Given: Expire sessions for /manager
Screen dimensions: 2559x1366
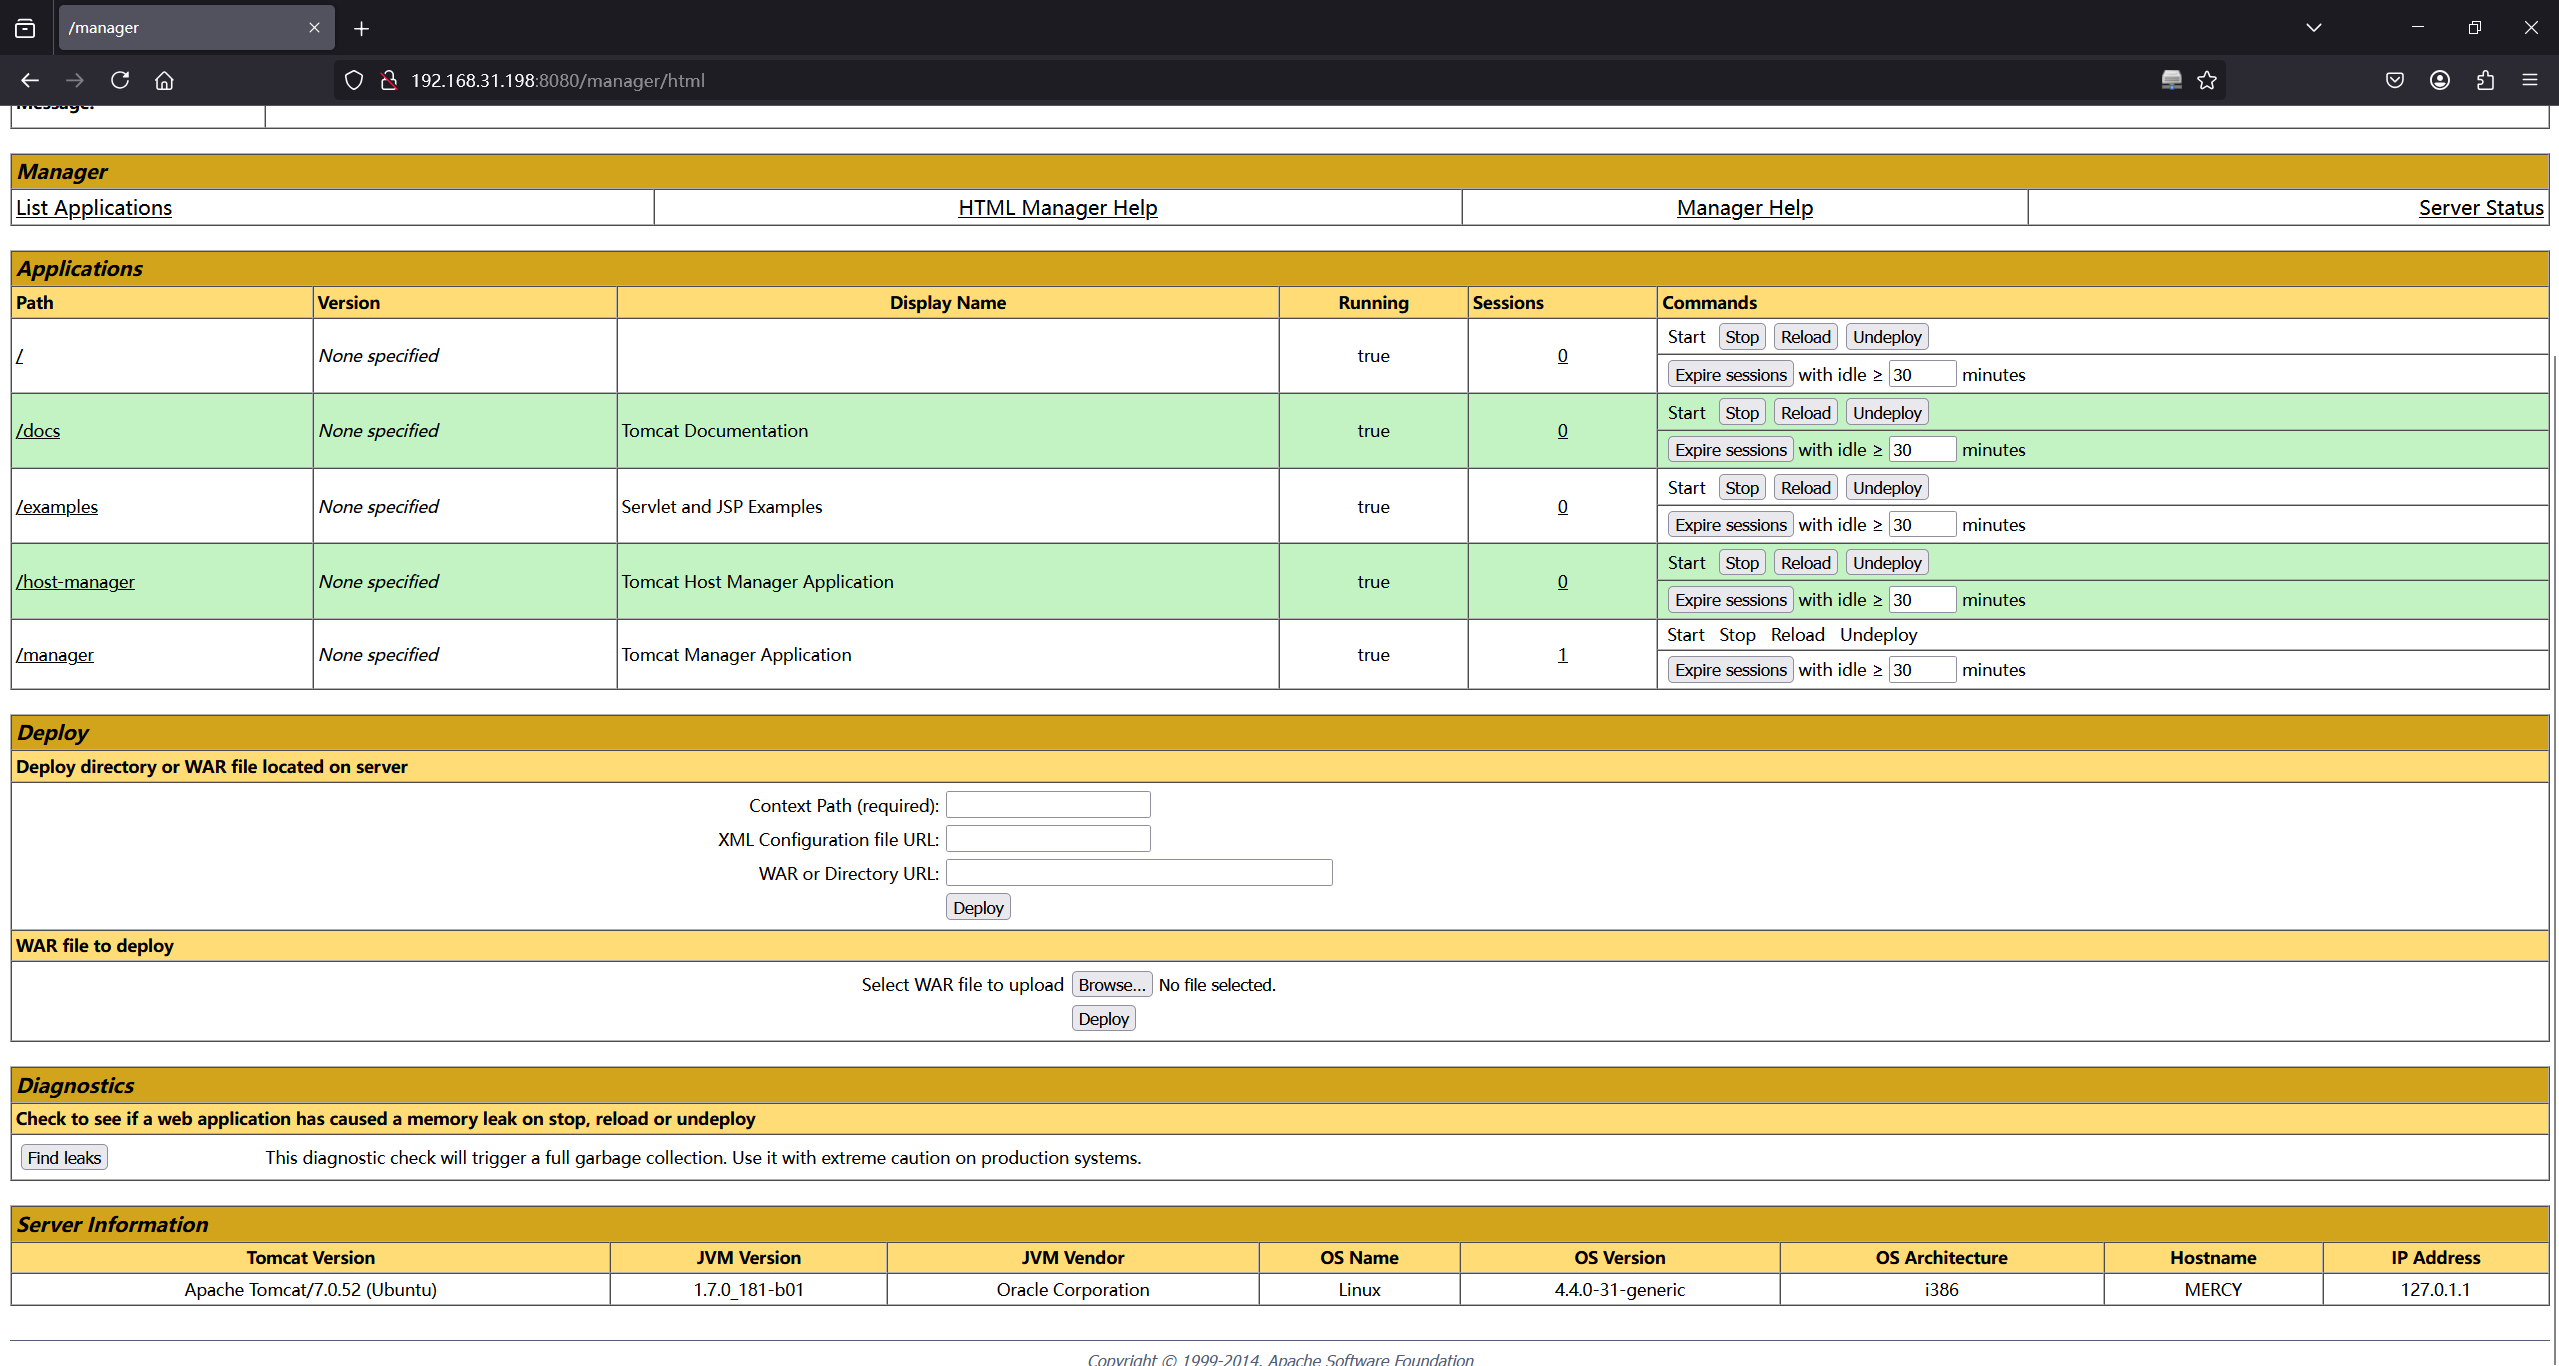Looking at the screenshot, I should [1730, 670].
